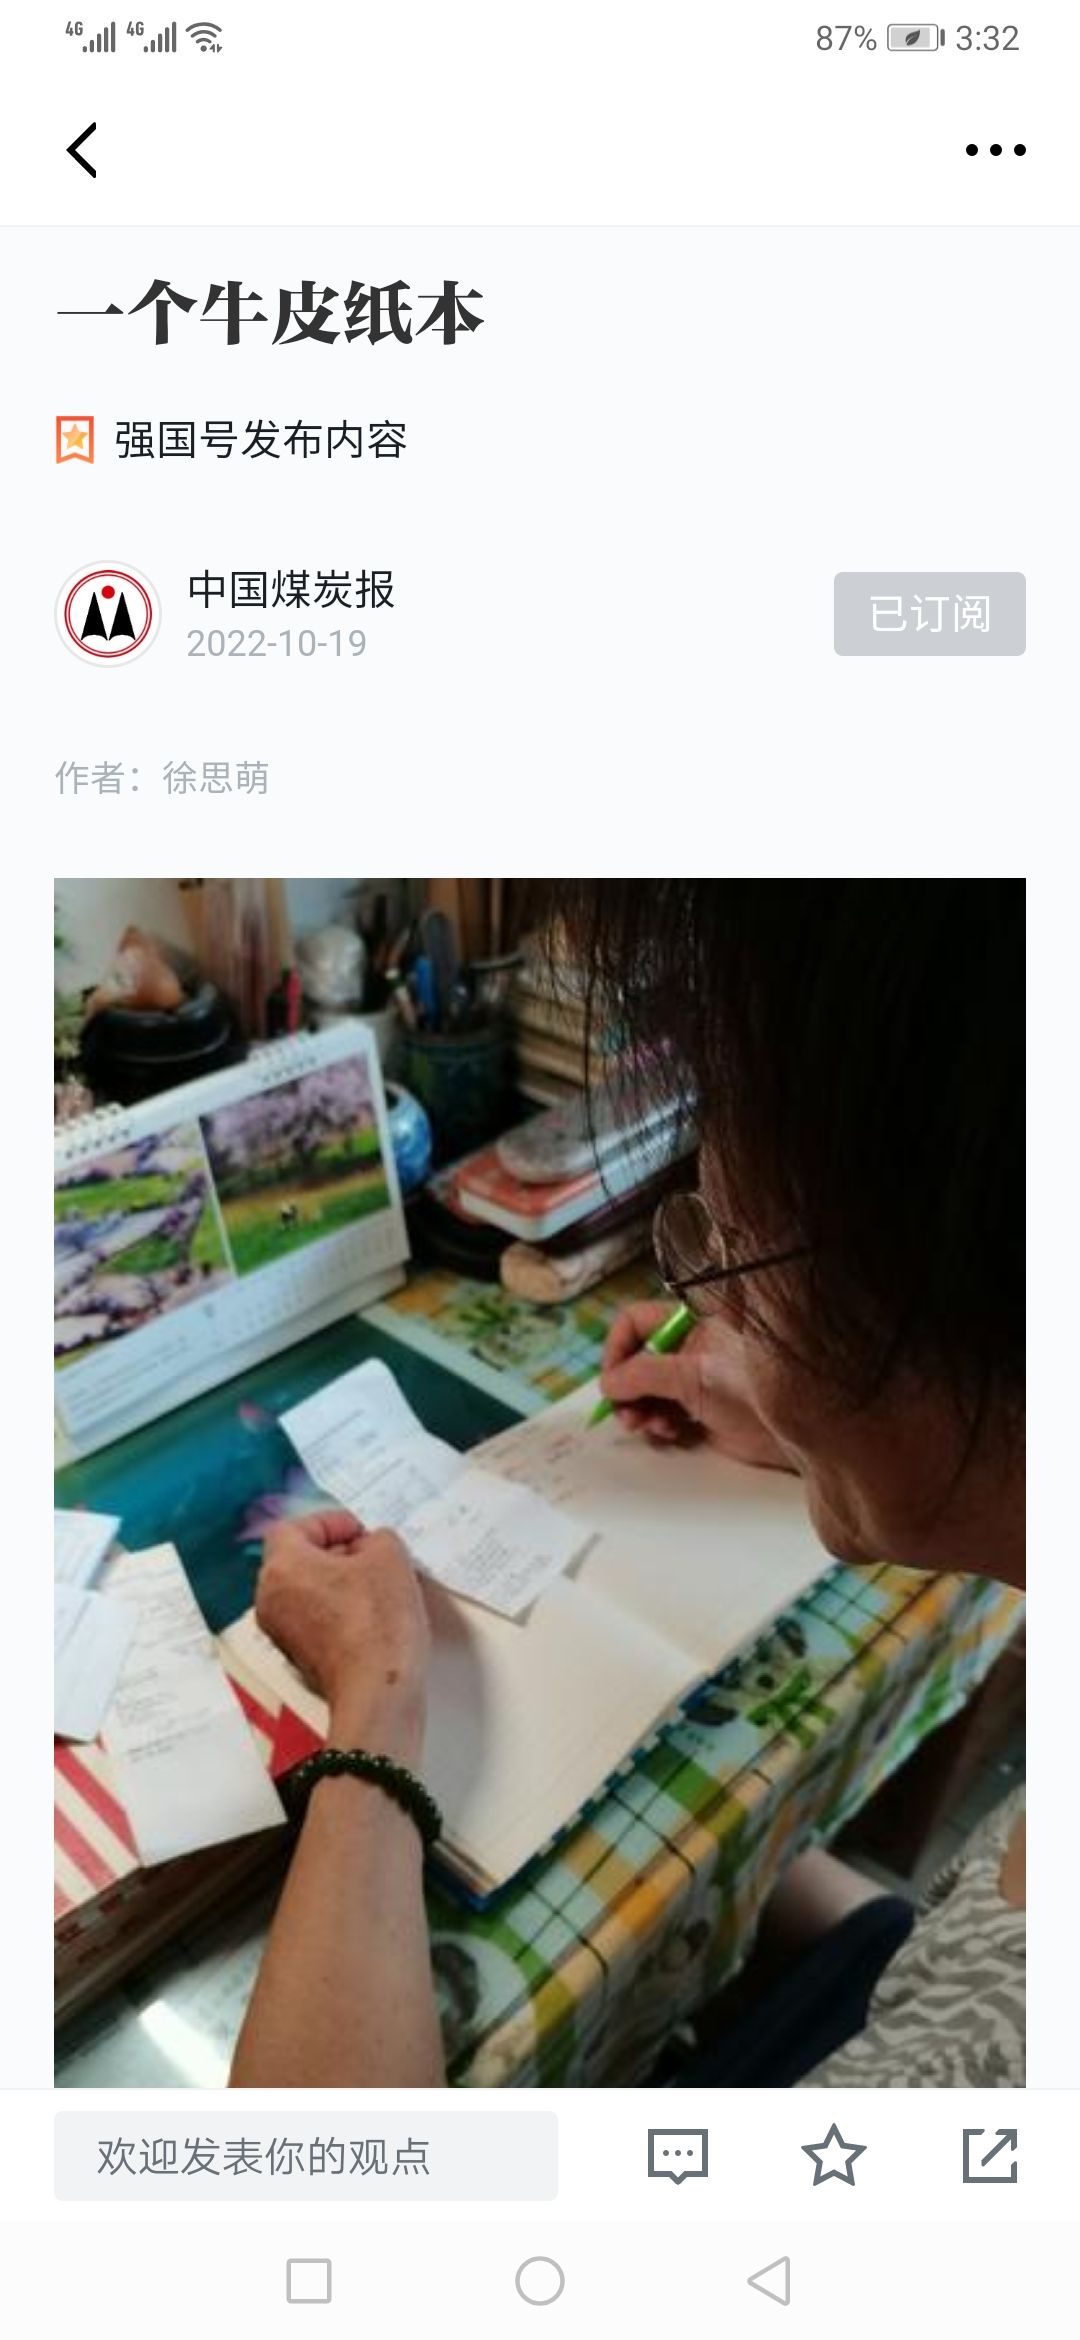Tap the article title 一个牛皮纸本
Viewport: 1080px width, 2340px height.
click(271, 313)
